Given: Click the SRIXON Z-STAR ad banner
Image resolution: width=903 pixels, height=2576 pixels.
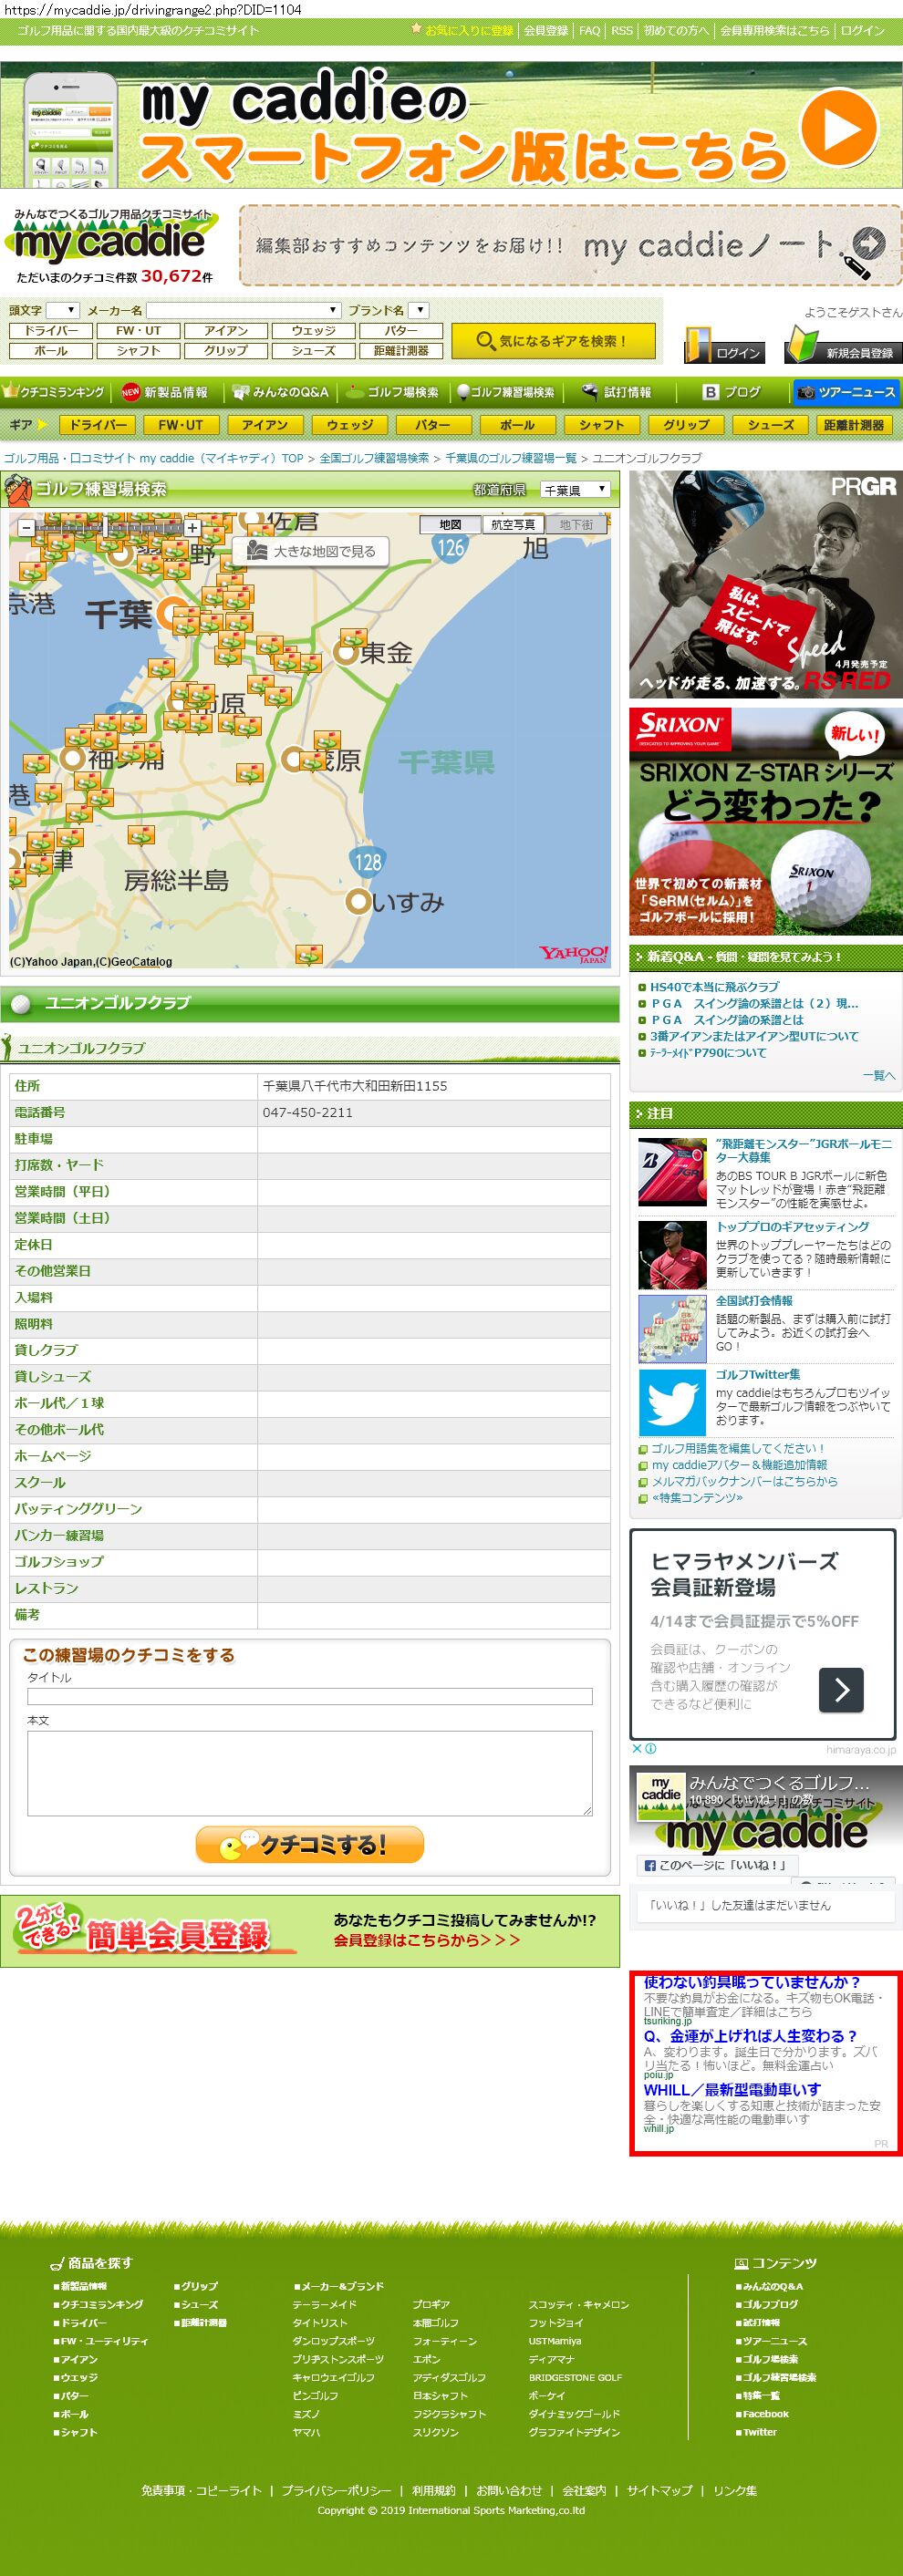Looking at the screenshot, I should tap(766, 822).
